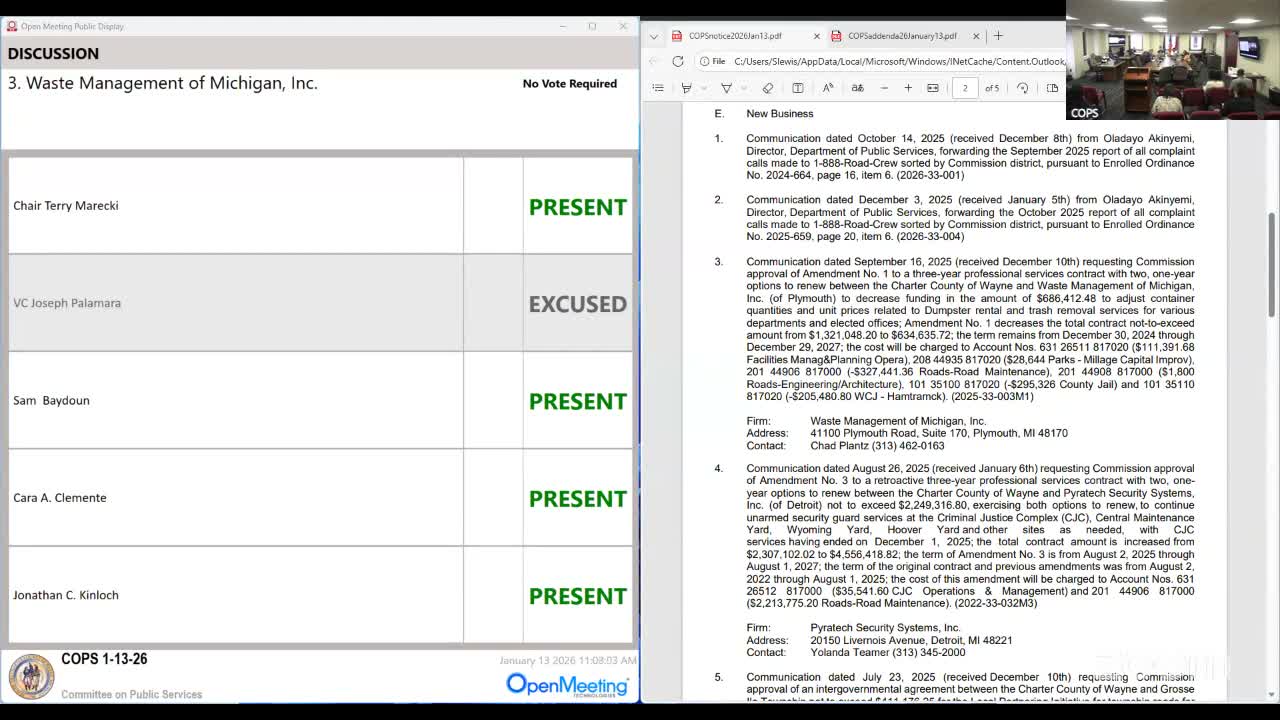Screen dimensions: 1280x720
Task: Switch the PDF page view layout
Action: point(1052,88)
